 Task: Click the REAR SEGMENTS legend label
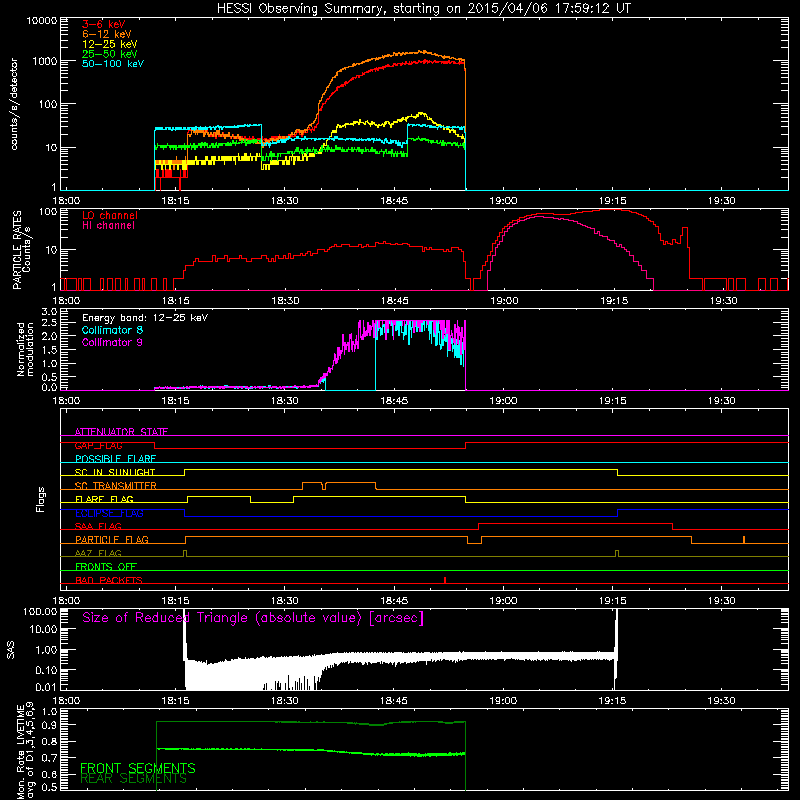pos(134,779)
